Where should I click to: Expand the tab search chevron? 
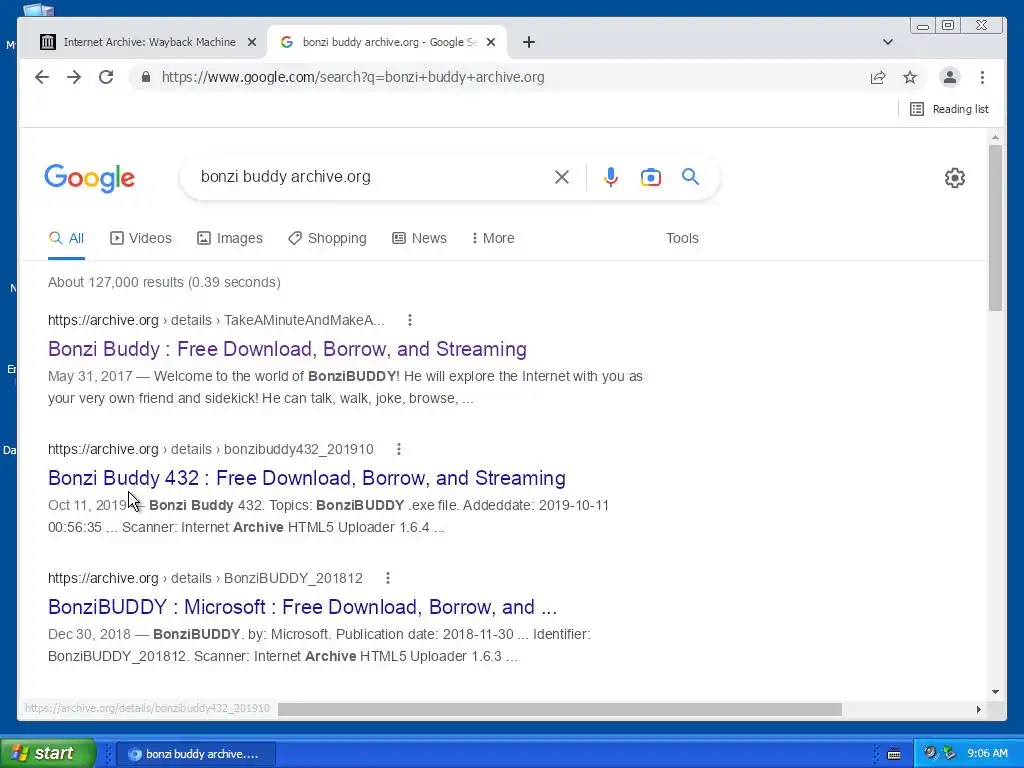(888, 42)
